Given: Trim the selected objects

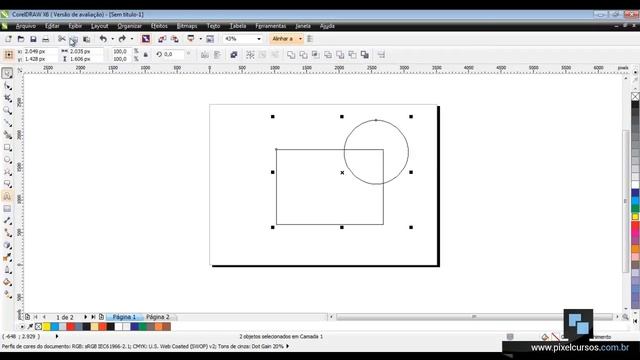Looking at the screenshot, I should 303,55.
